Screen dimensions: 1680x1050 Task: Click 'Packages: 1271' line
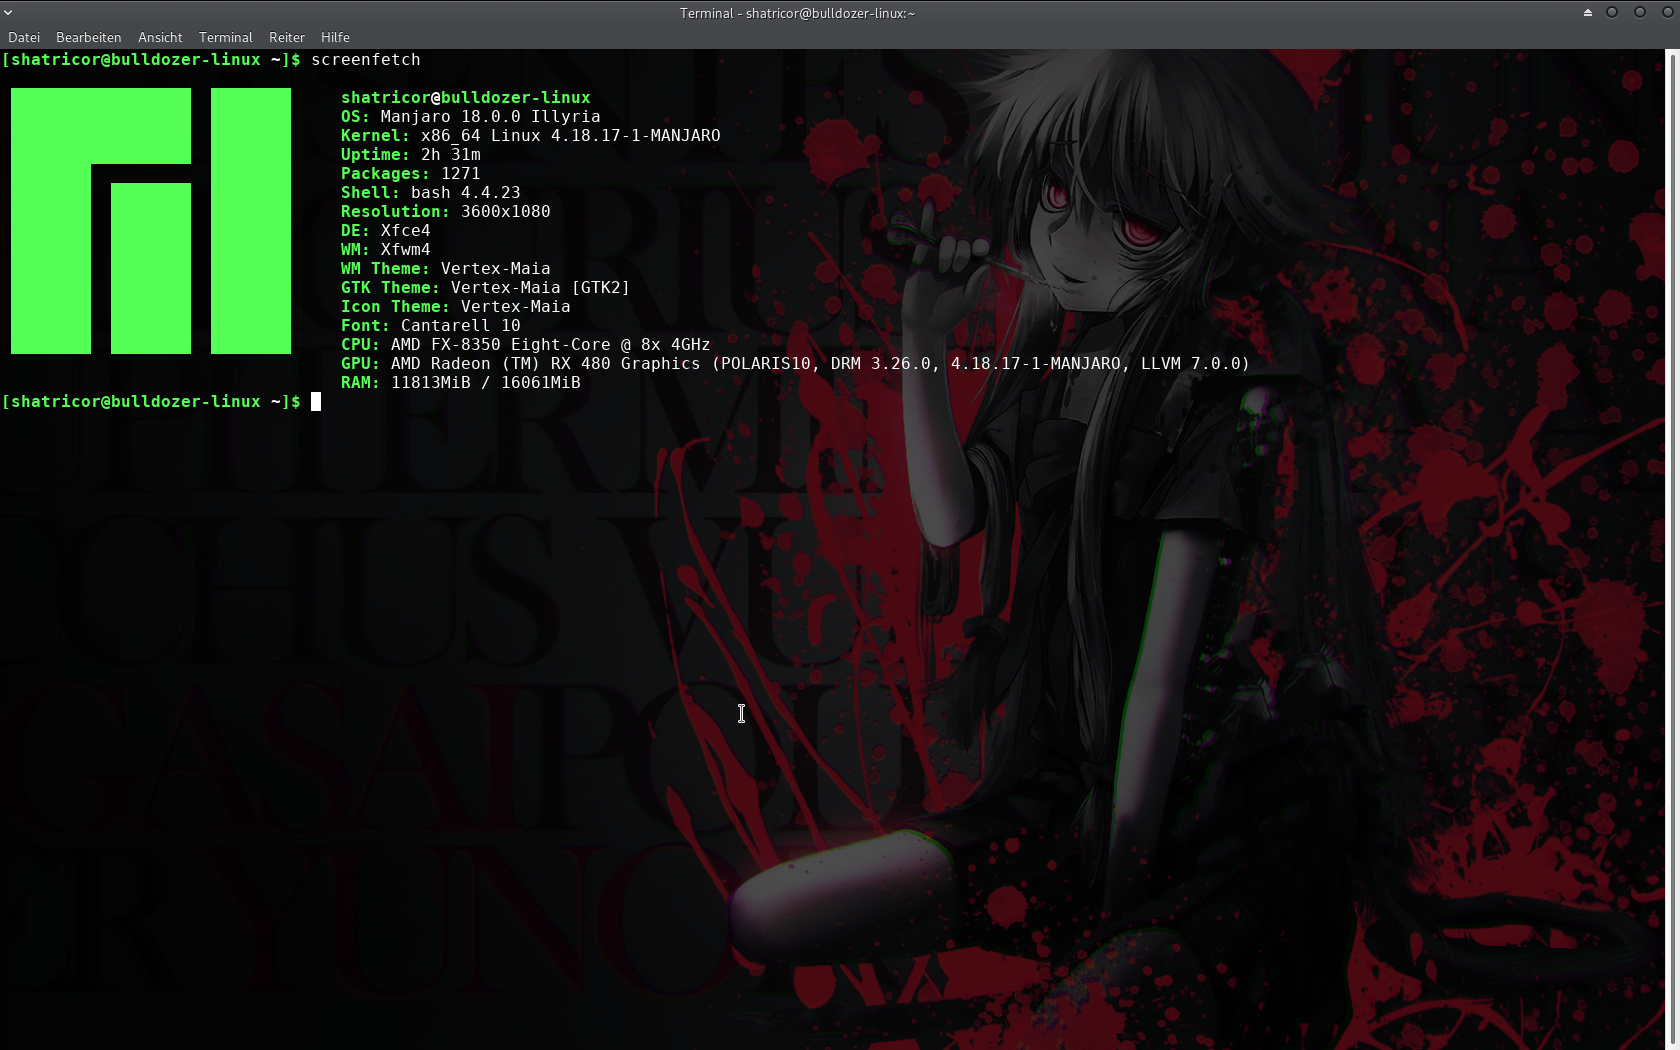[x=410, y=174]
